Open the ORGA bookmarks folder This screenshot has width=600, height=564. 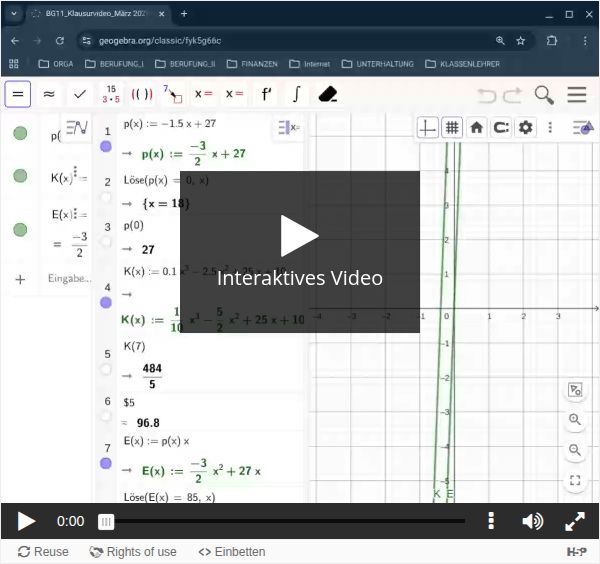click(x=55, y=64)
